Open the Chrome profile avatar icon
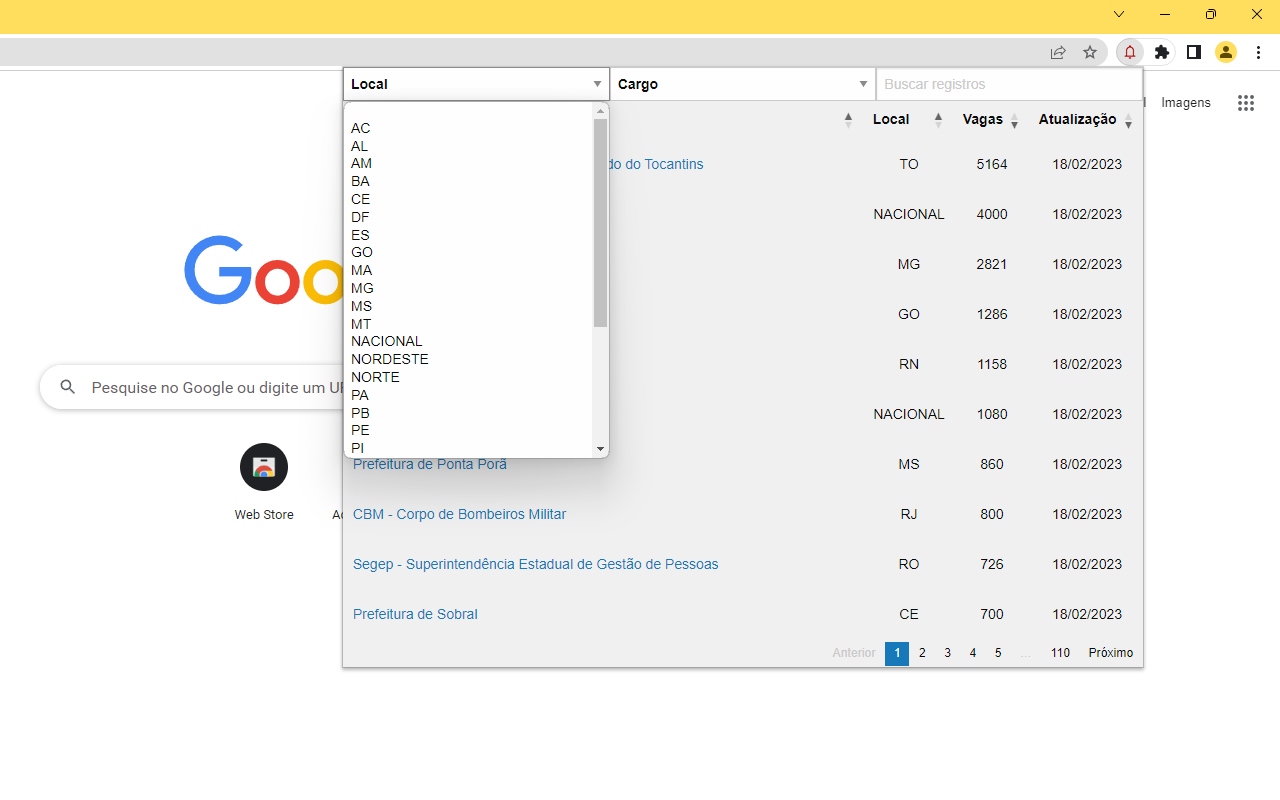 (1226, 52)
